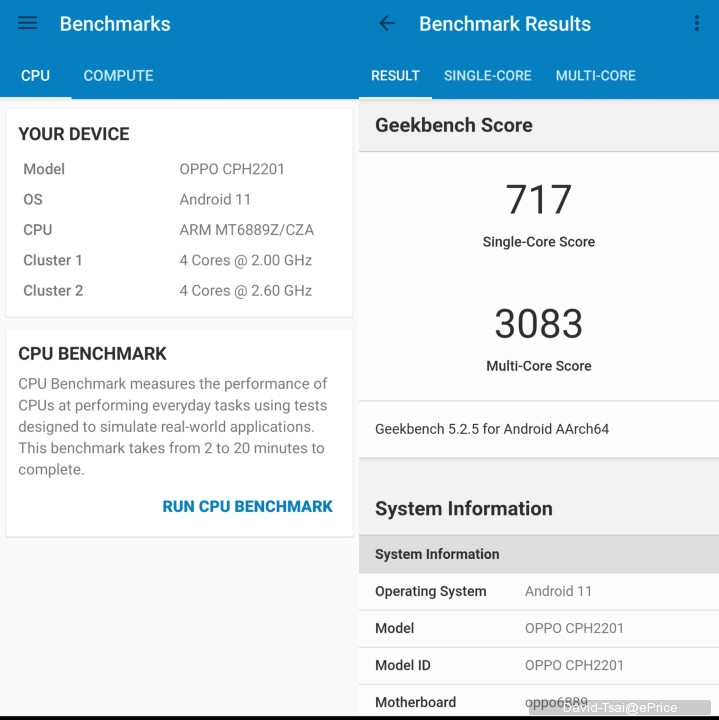Click the Operating System row in System Information
The image size is (719, 720).
point(539,591)
